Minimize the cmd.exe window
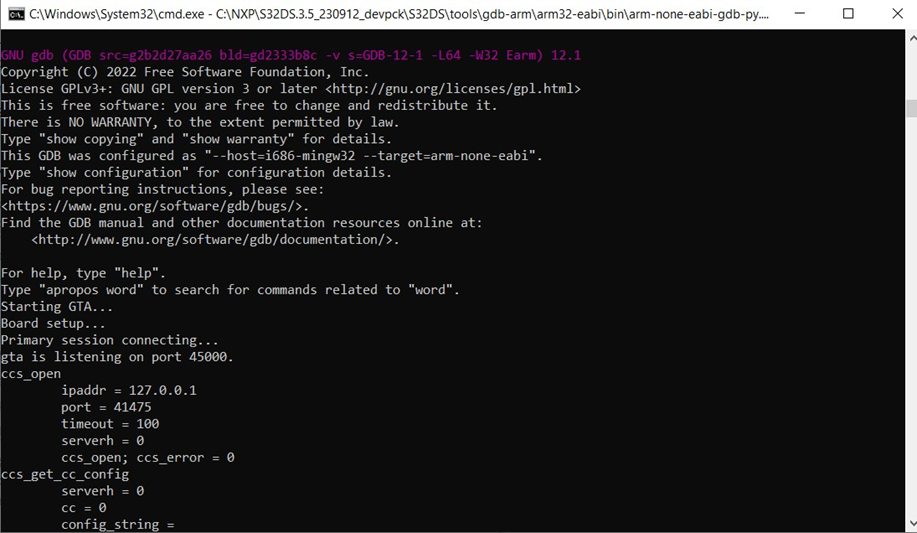 click(x=802, y=14)
